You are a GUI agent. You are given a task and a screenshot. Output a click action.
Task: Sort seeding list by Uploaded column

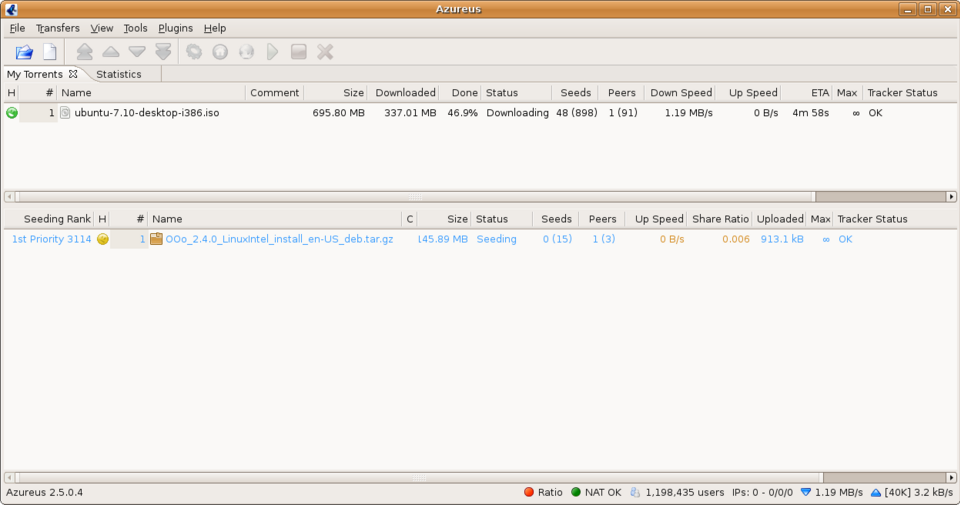779,219
